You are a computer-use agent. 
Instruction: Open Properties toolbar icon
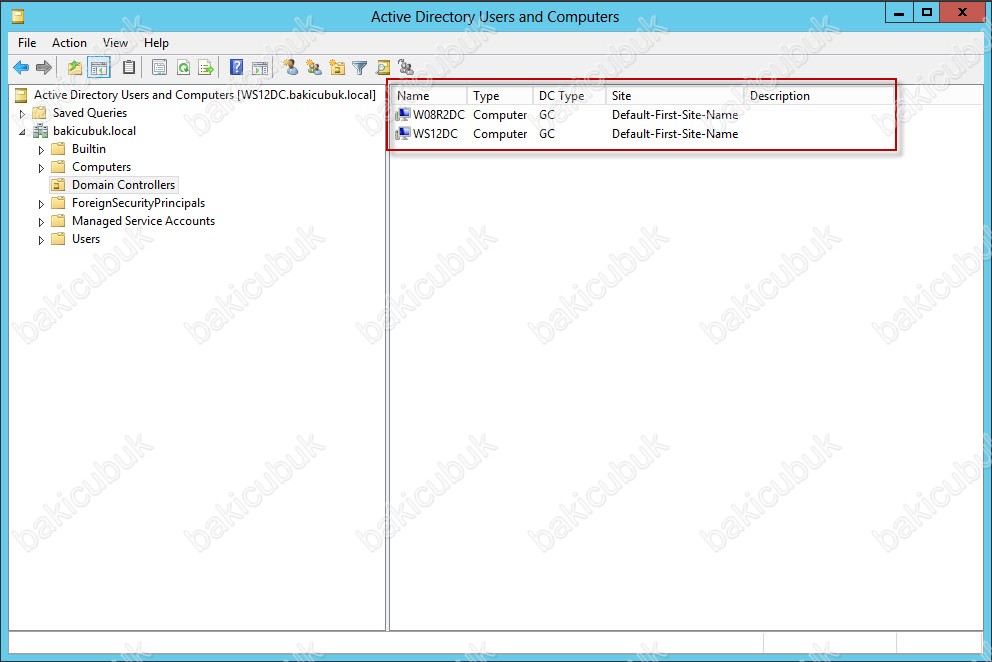pos(159,67)
